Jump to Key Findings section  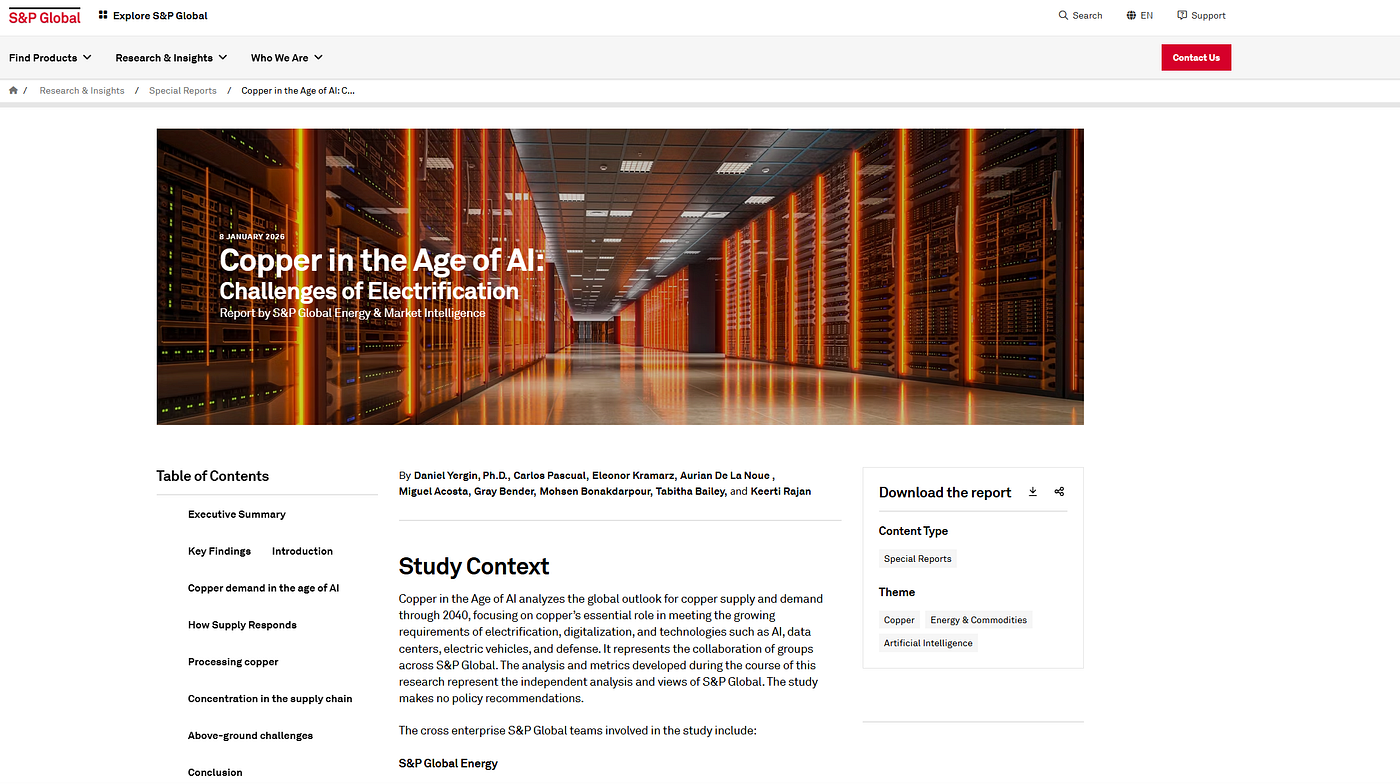tap(219, 552)
